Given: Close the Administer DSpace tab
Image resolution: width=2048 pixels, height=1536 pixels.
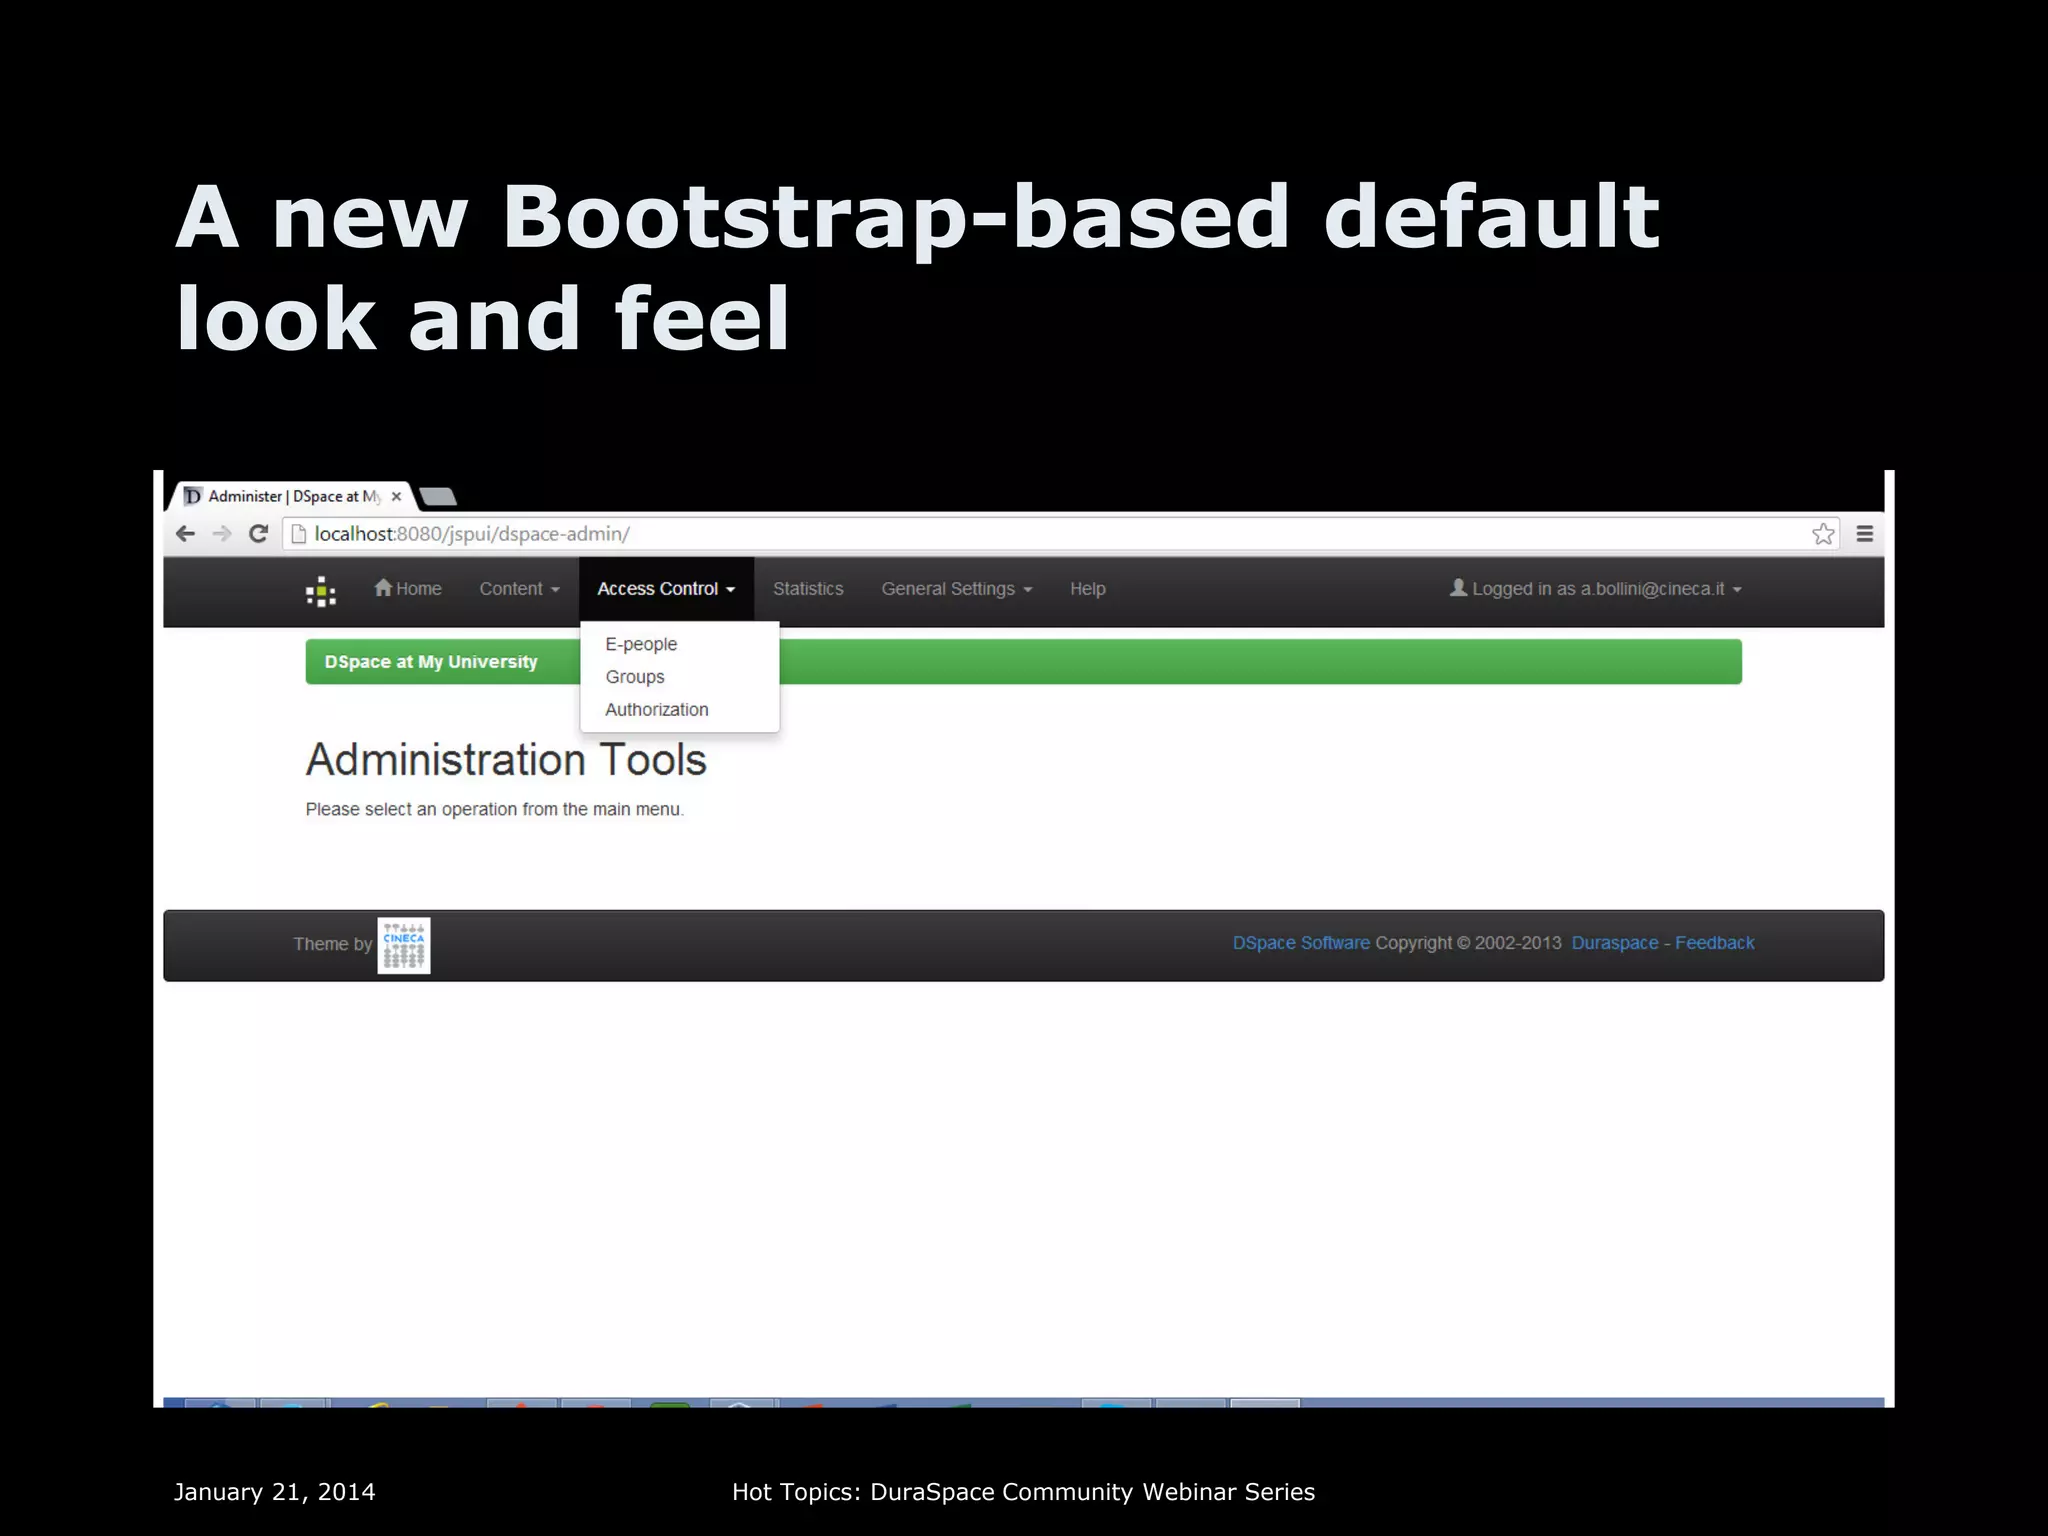Looking at the screenshot, I should 396,496.
